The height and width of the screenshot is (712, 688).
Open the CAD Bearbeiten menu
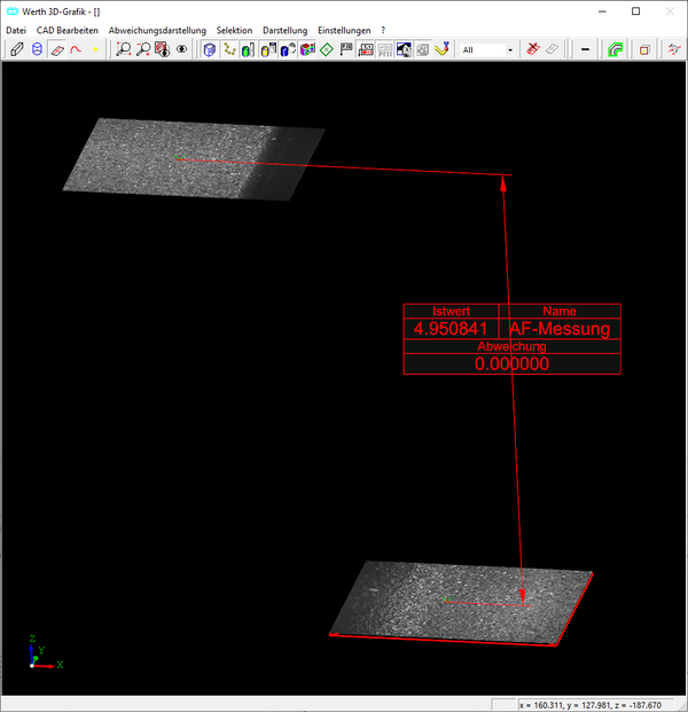point(67,31)
